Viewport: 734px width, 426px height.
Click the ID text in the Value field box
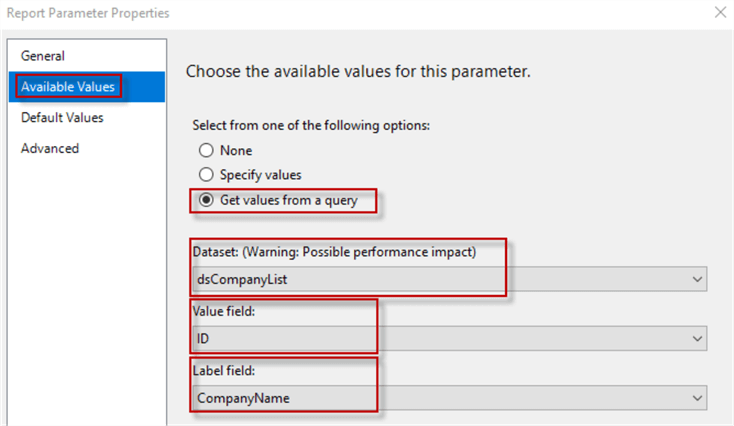coord(203,340)
